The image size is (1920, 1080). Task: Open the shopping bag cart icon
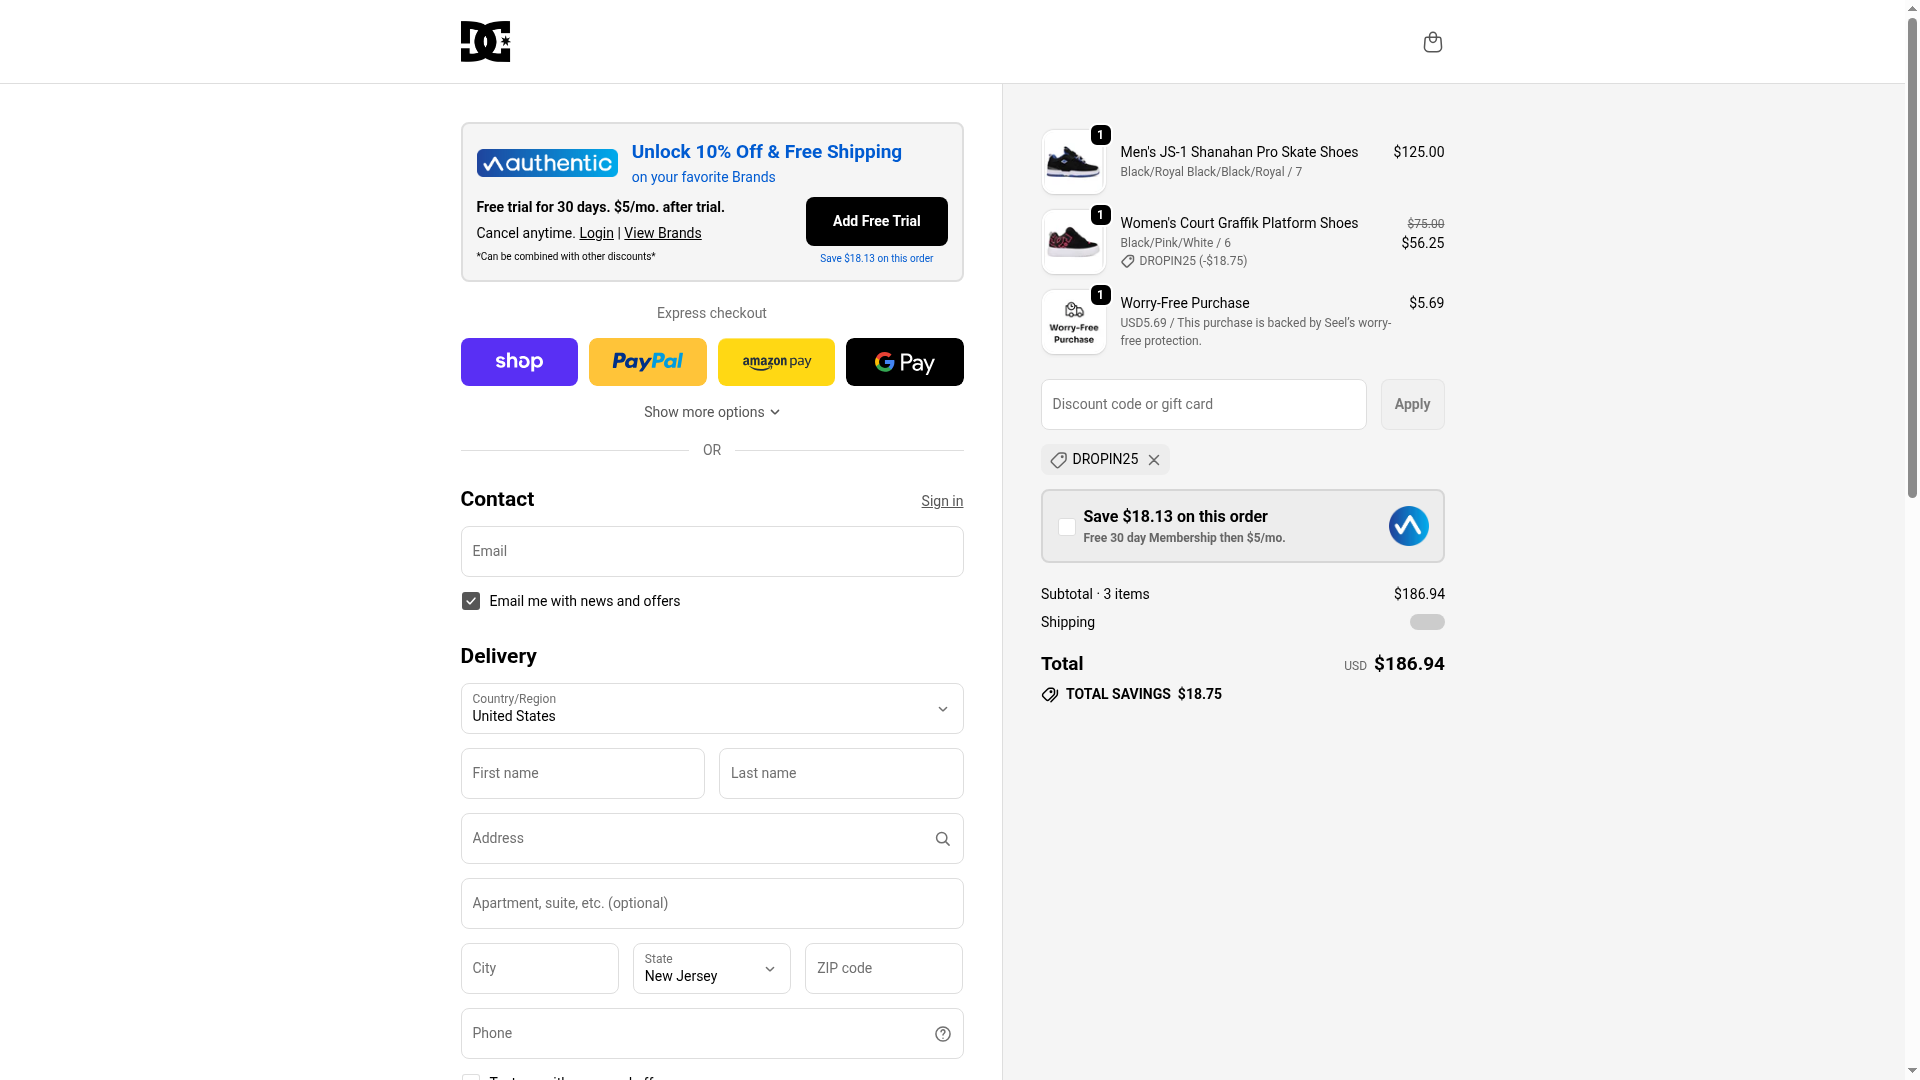click(x=1432, y=42)
